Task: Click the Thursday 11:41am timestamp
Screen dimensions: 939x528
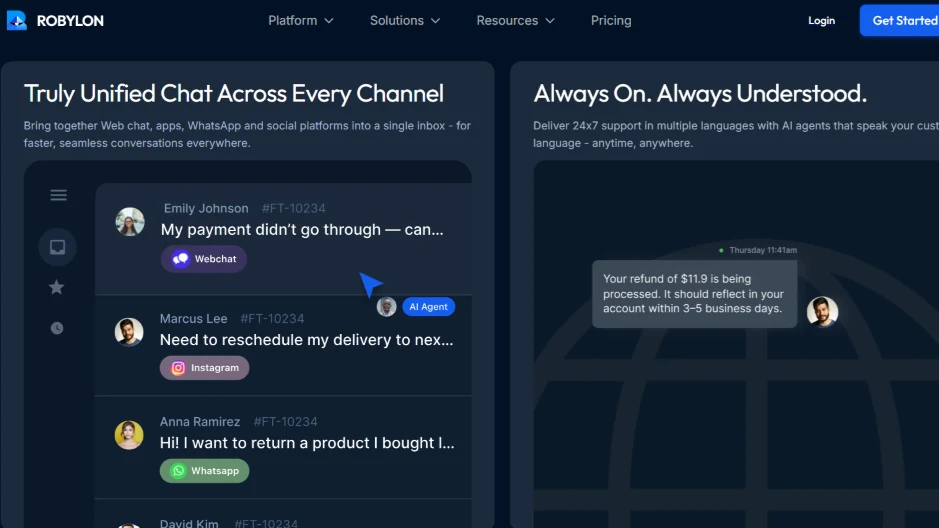Action: click(x=763, y=250)
